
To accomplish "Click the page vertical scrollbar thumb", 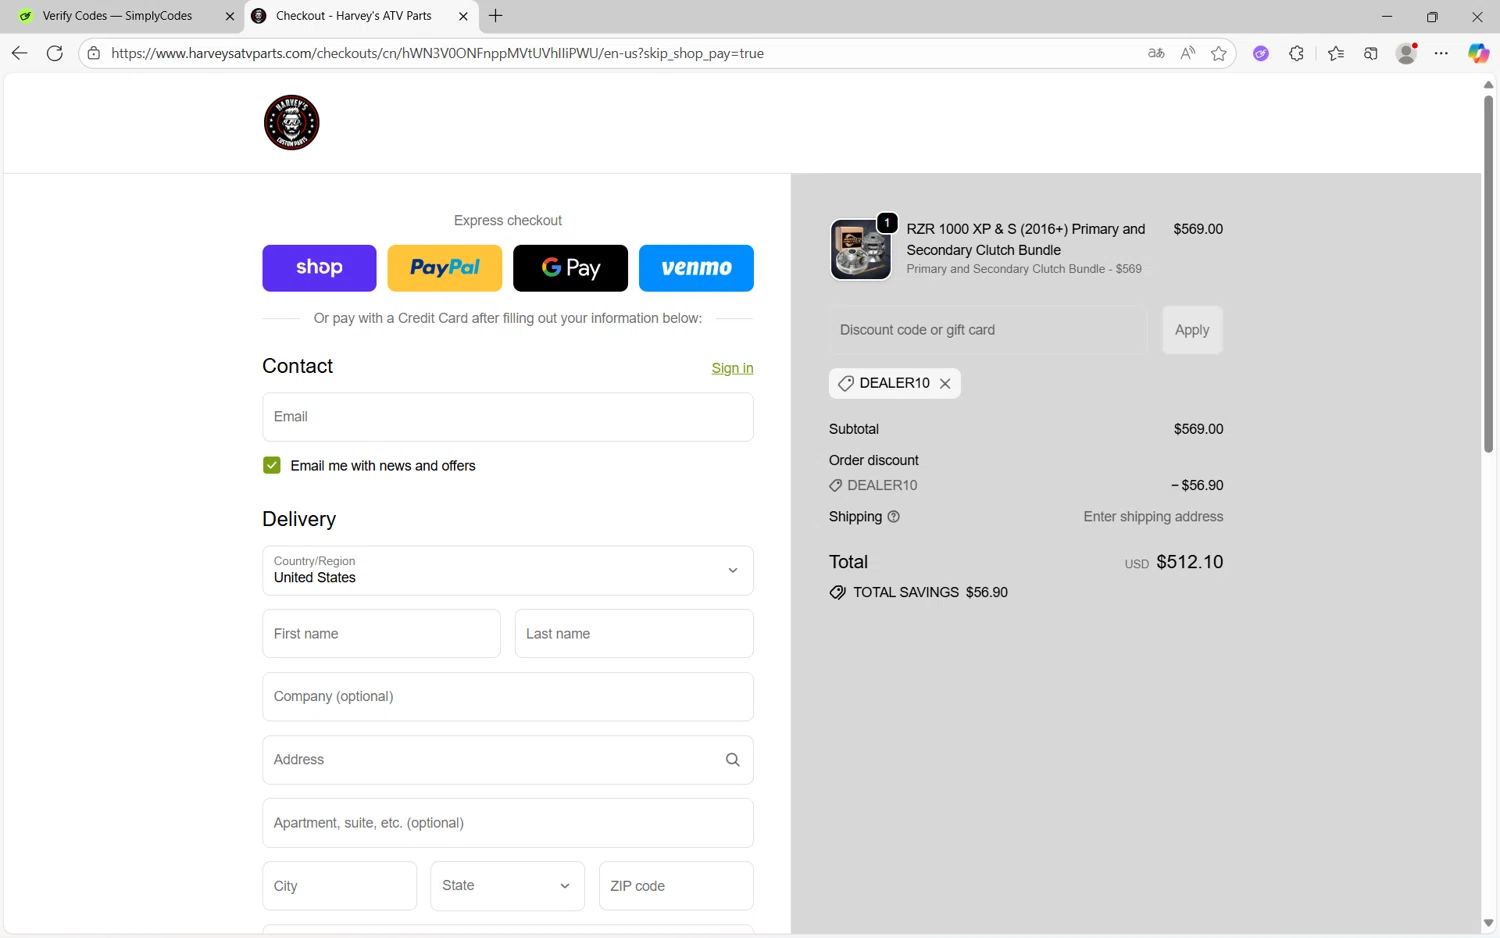I will pos(1488,273).
